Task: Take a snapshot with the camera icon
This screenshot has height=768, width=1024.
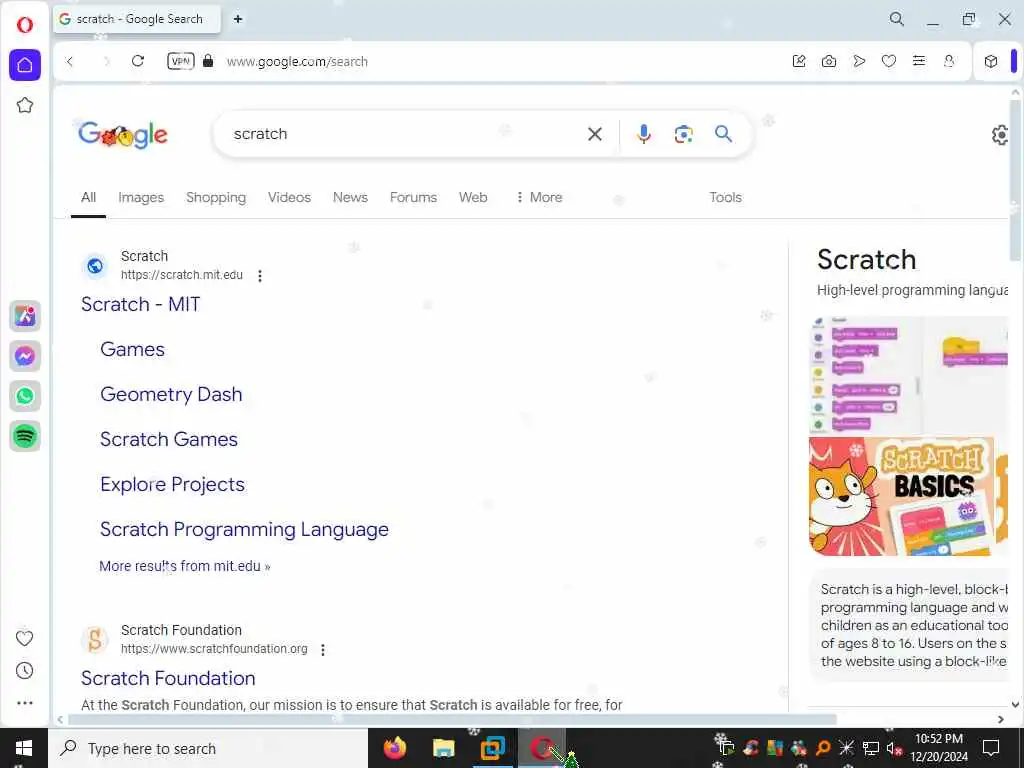Action: click(x=829, y=61)
